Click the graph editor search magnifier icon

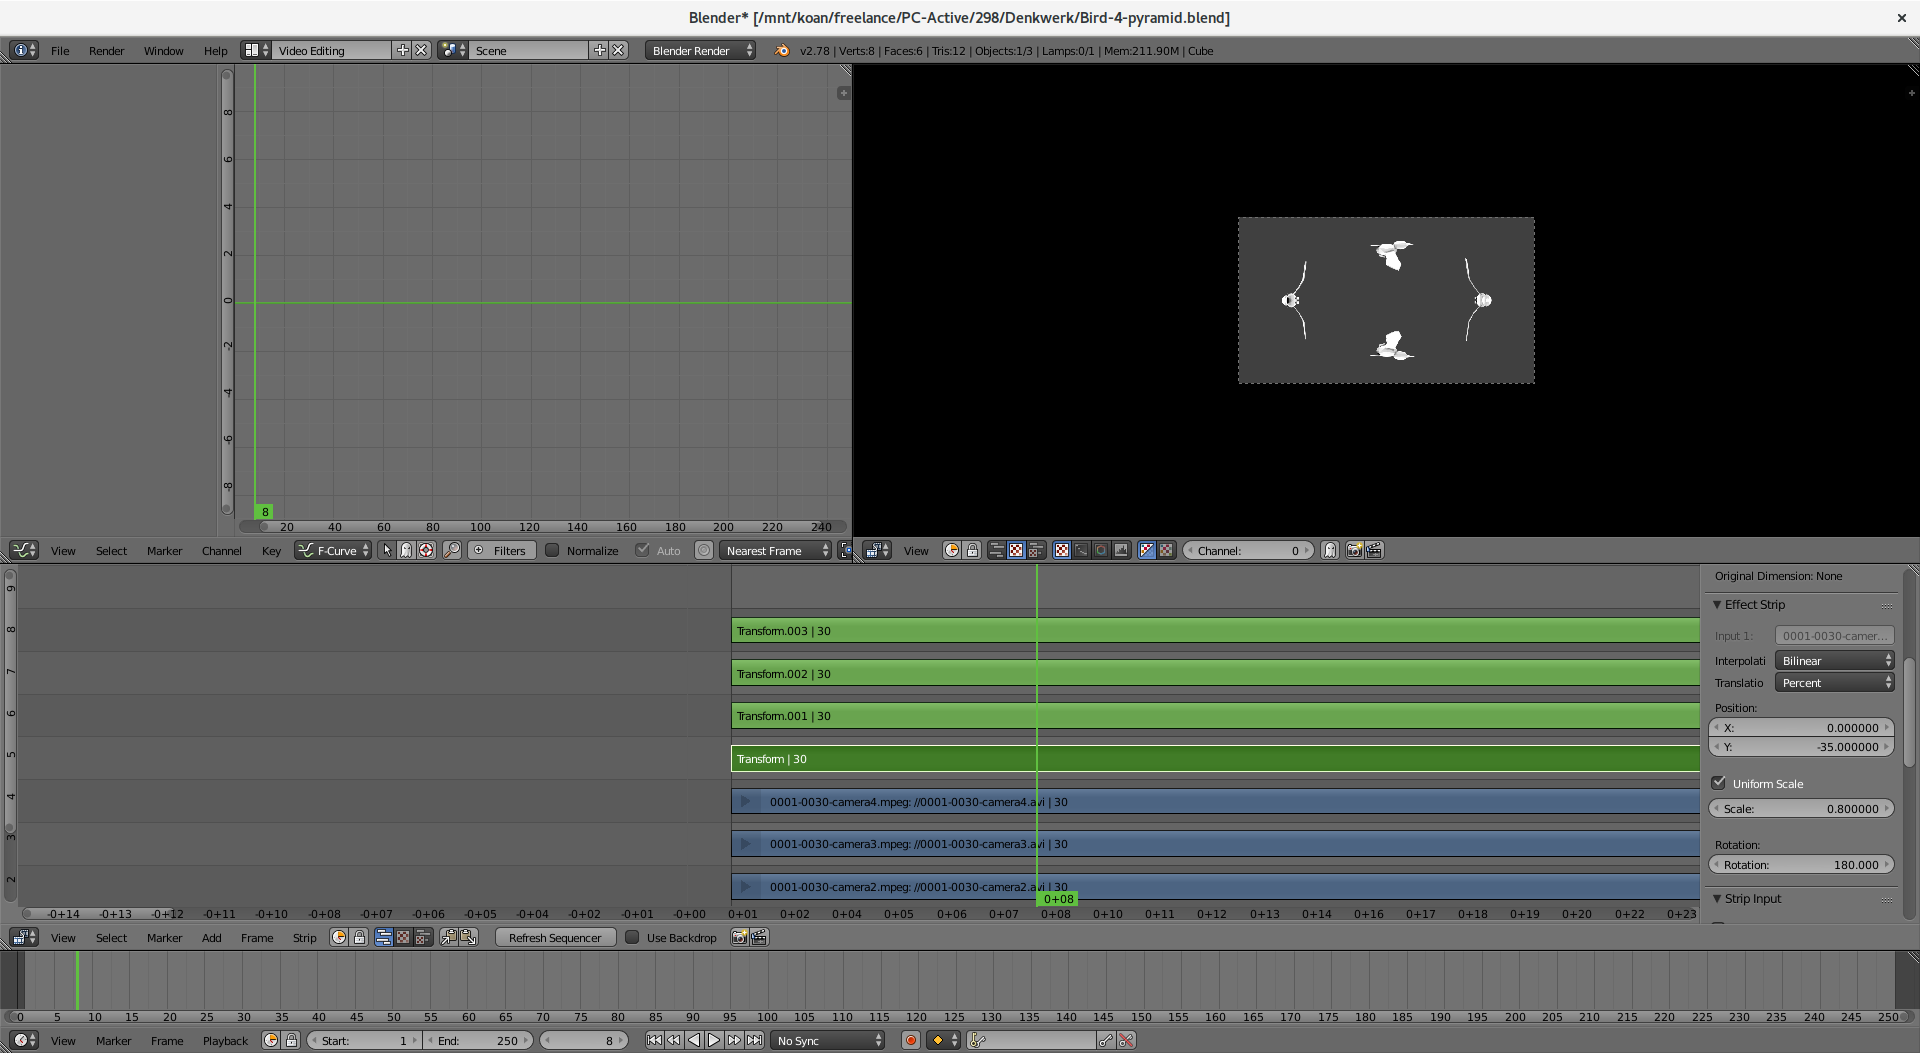coord(452,550)
